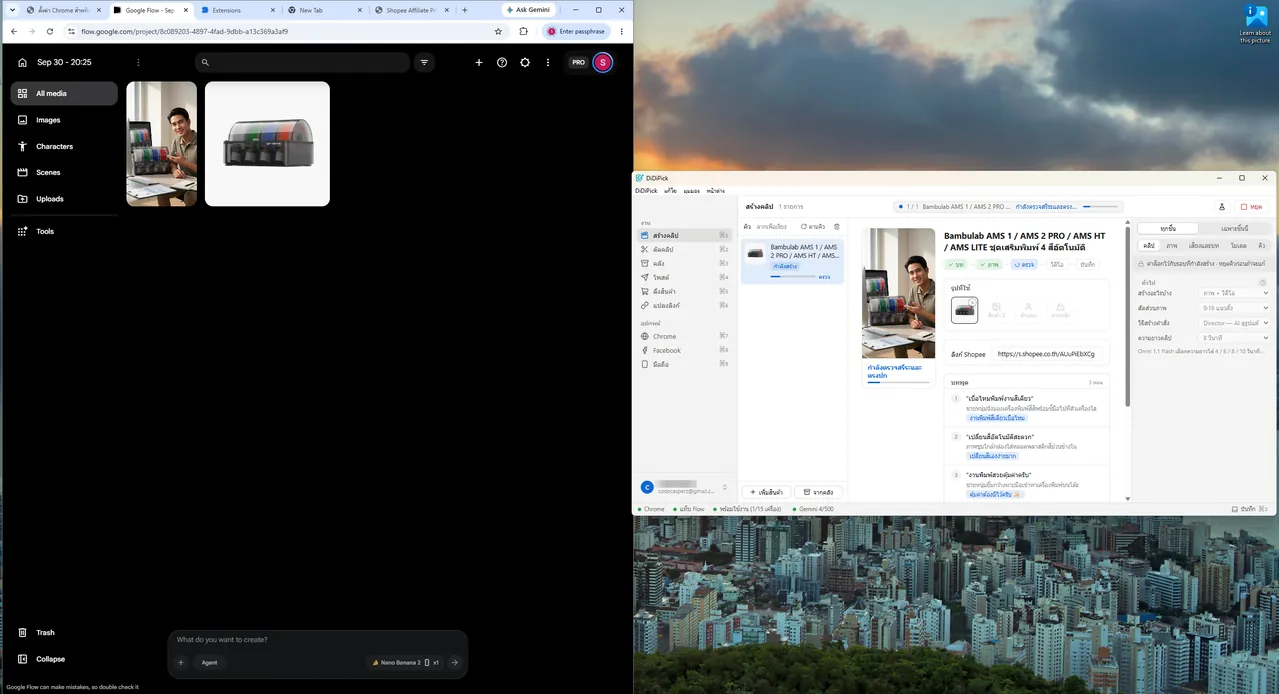Switch to the Extensions Chrome tab

[235, 10]
